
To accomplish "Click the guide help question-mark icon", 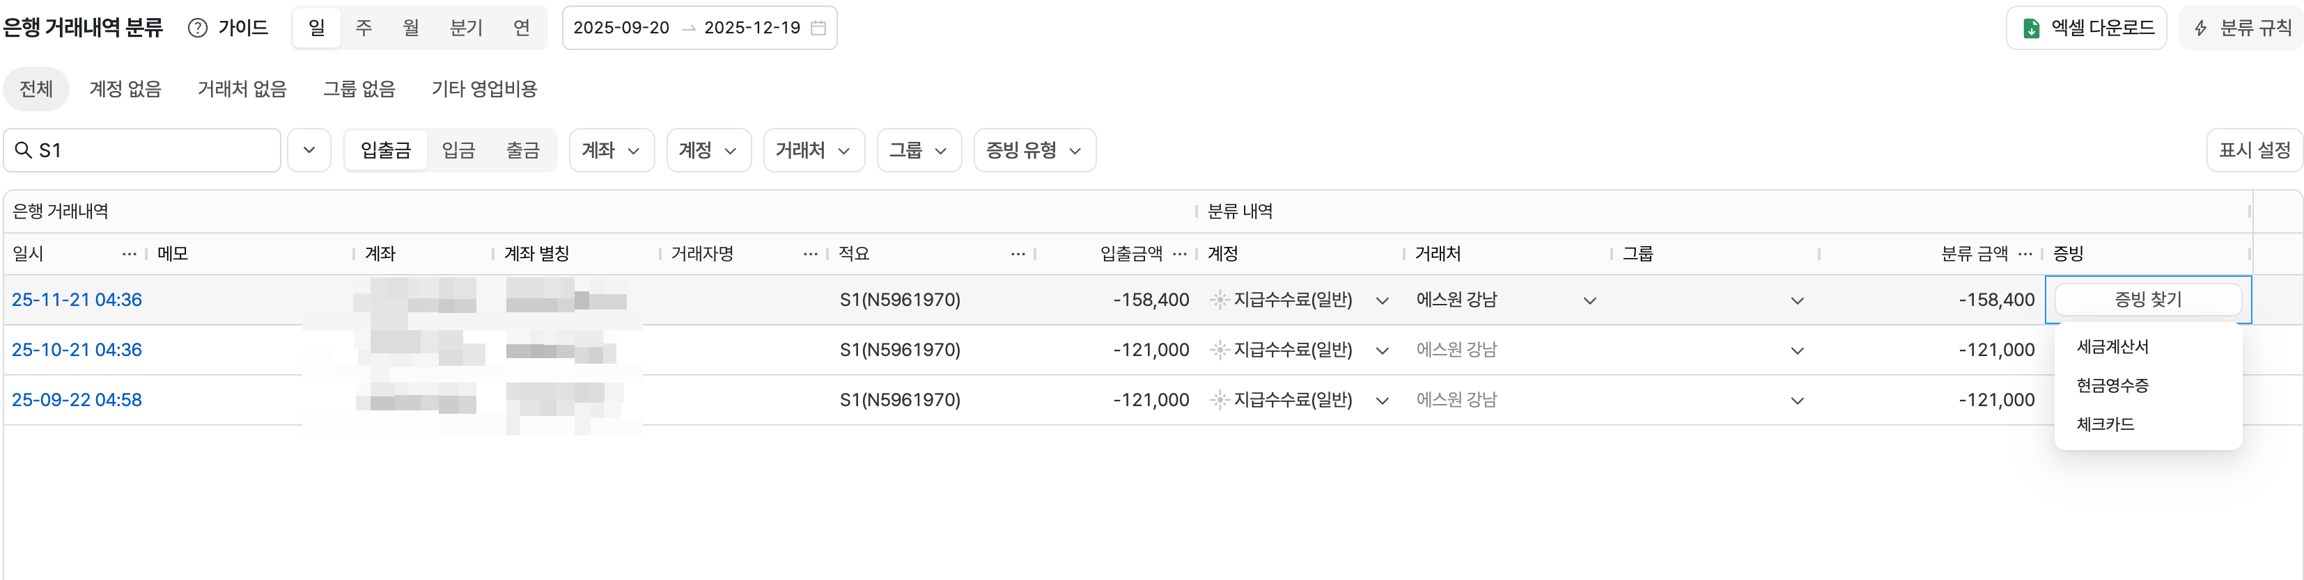I will (198, 28).
